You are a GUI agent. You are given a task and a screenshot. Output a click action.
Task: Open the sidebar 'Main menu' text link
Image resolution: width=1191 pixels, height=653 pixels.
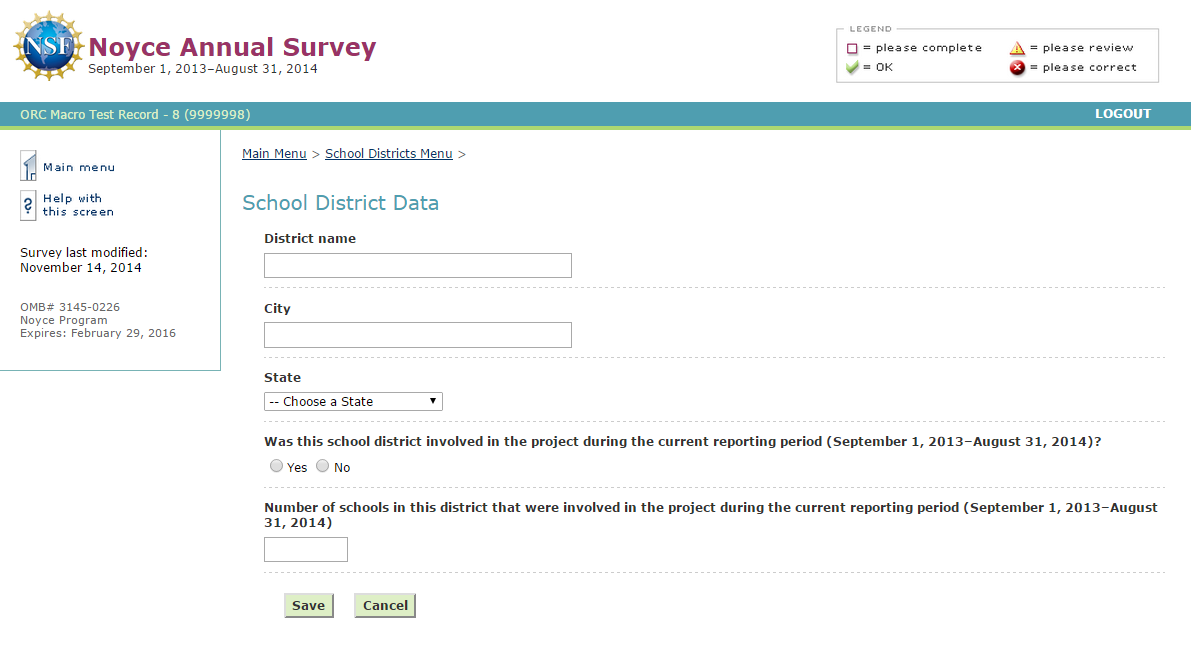79,167
